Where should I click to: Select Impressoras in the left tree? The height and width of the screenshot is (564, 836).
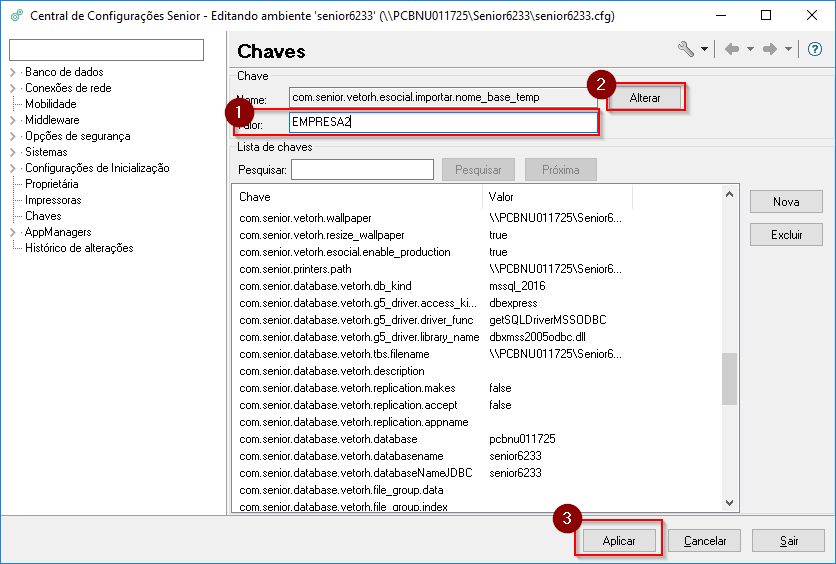(53, 200)
